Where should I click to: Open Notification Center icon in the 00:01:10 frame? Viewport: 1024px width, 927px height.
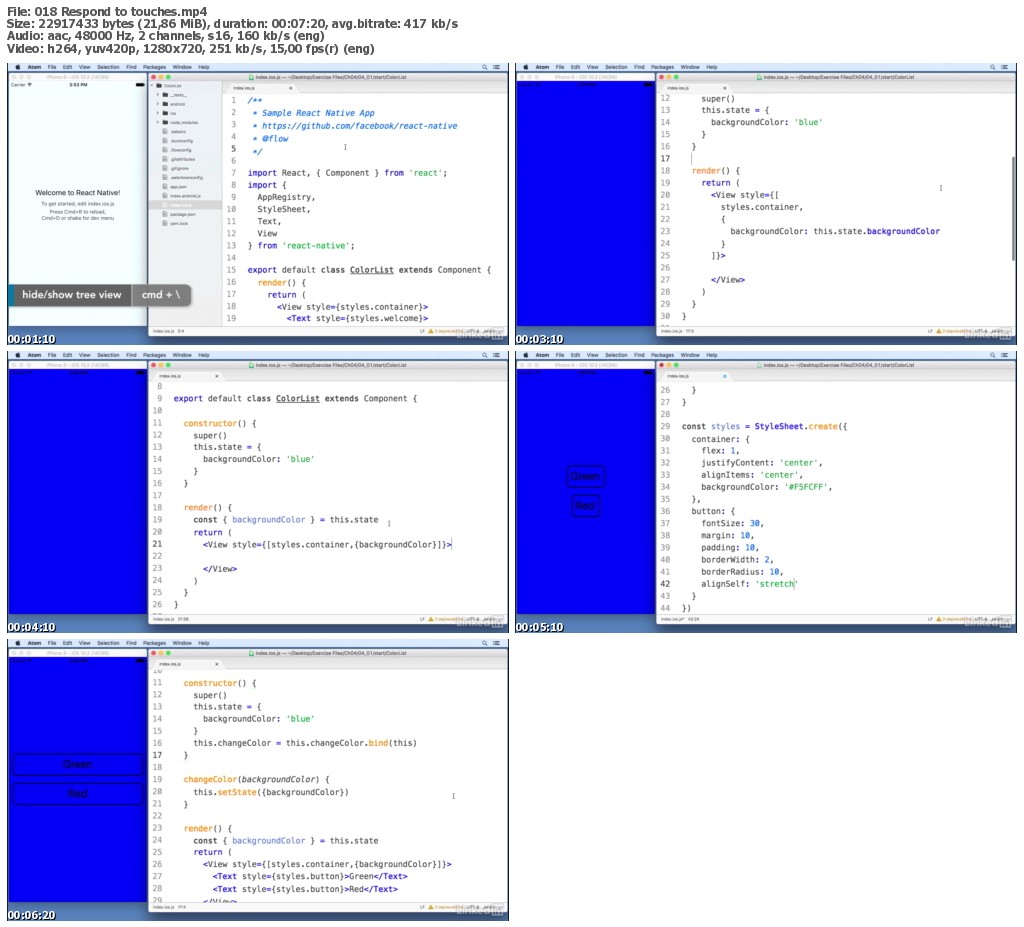pyautogui.click(x=497, y=67)
